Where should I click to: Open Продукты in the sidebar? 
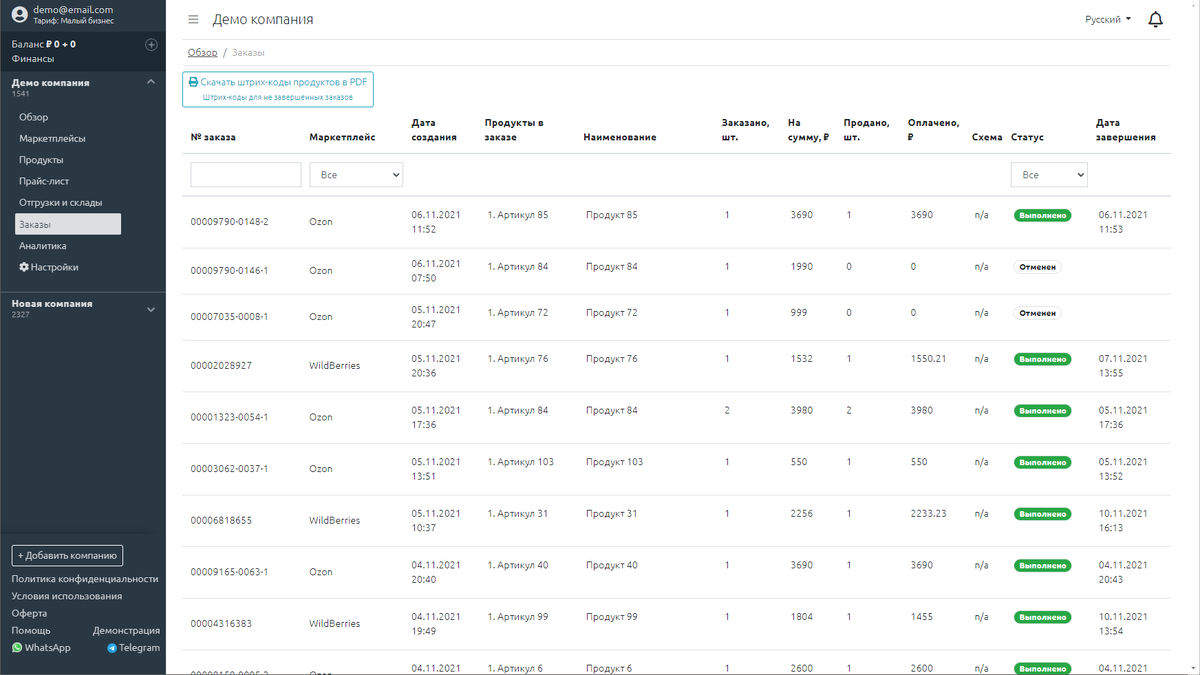(41, 160)
